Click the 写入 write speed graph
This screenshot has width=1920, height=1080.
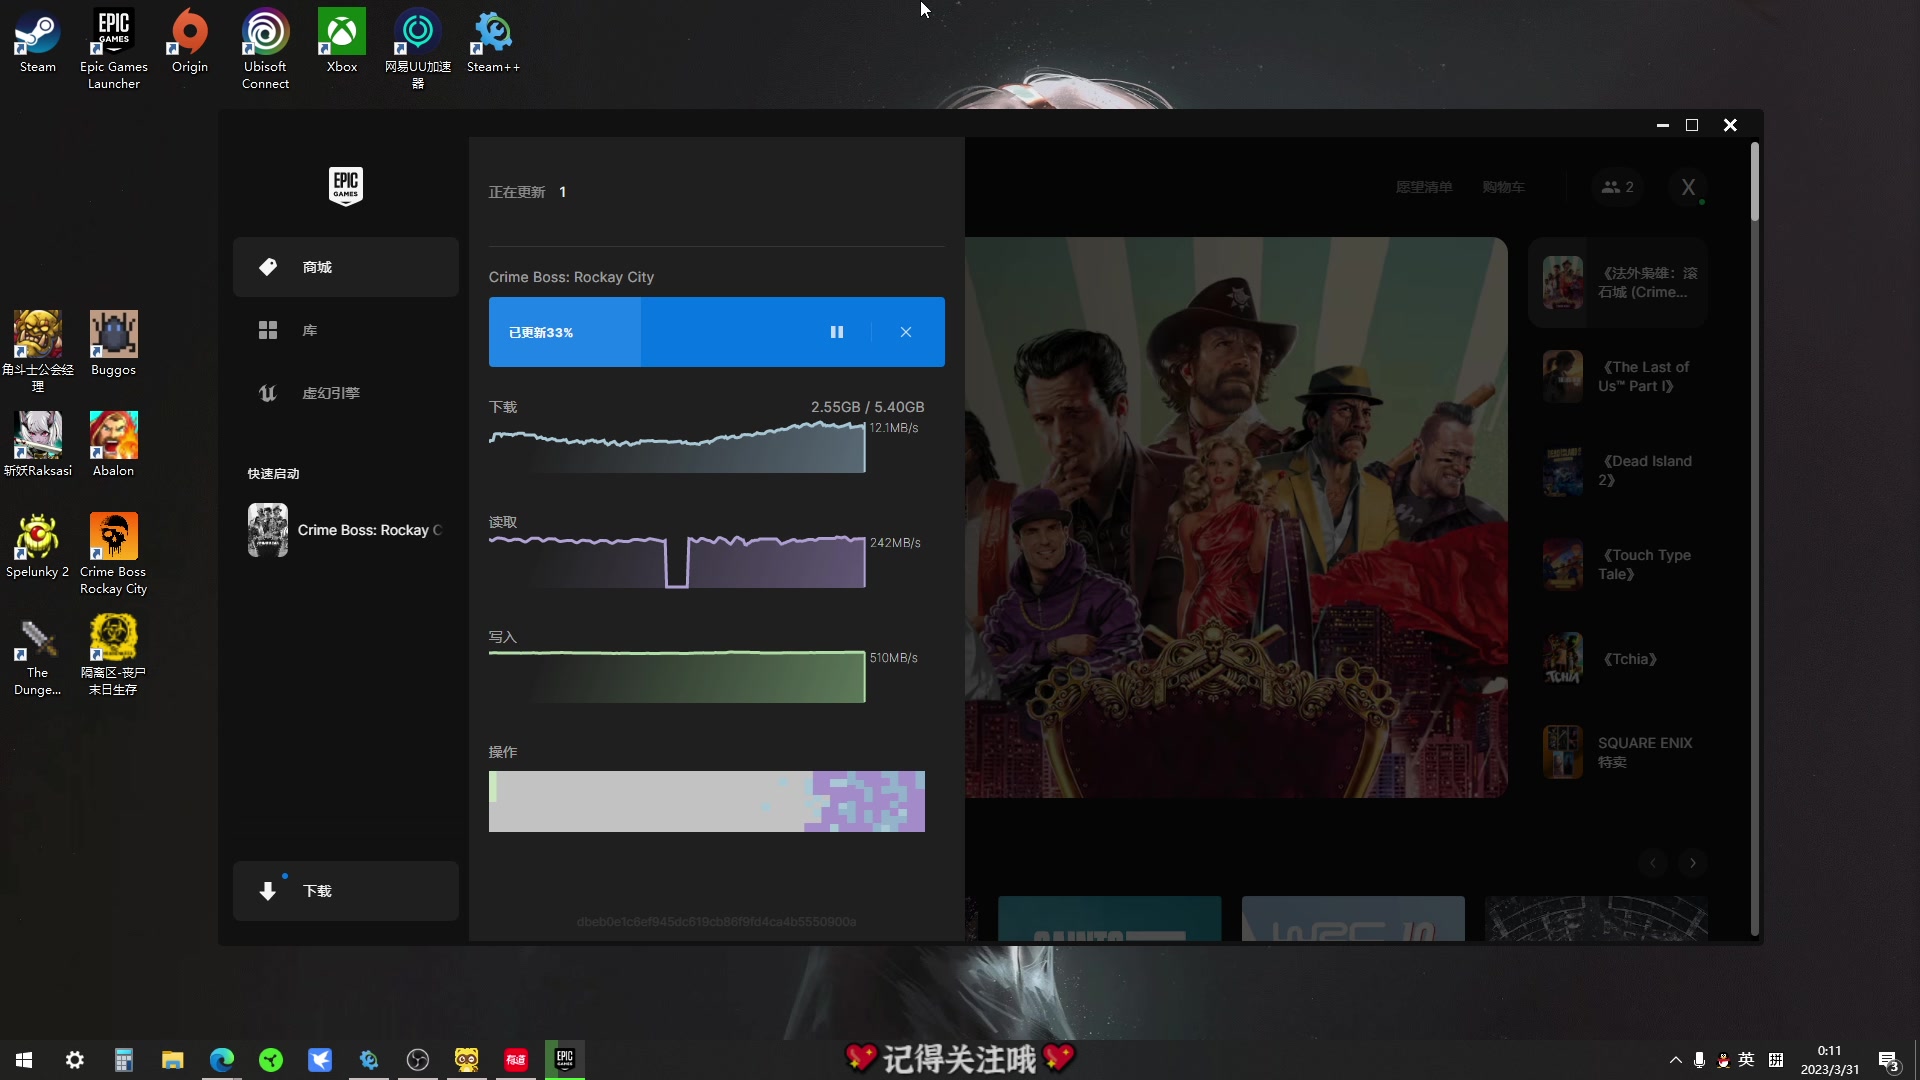(677, 676)
